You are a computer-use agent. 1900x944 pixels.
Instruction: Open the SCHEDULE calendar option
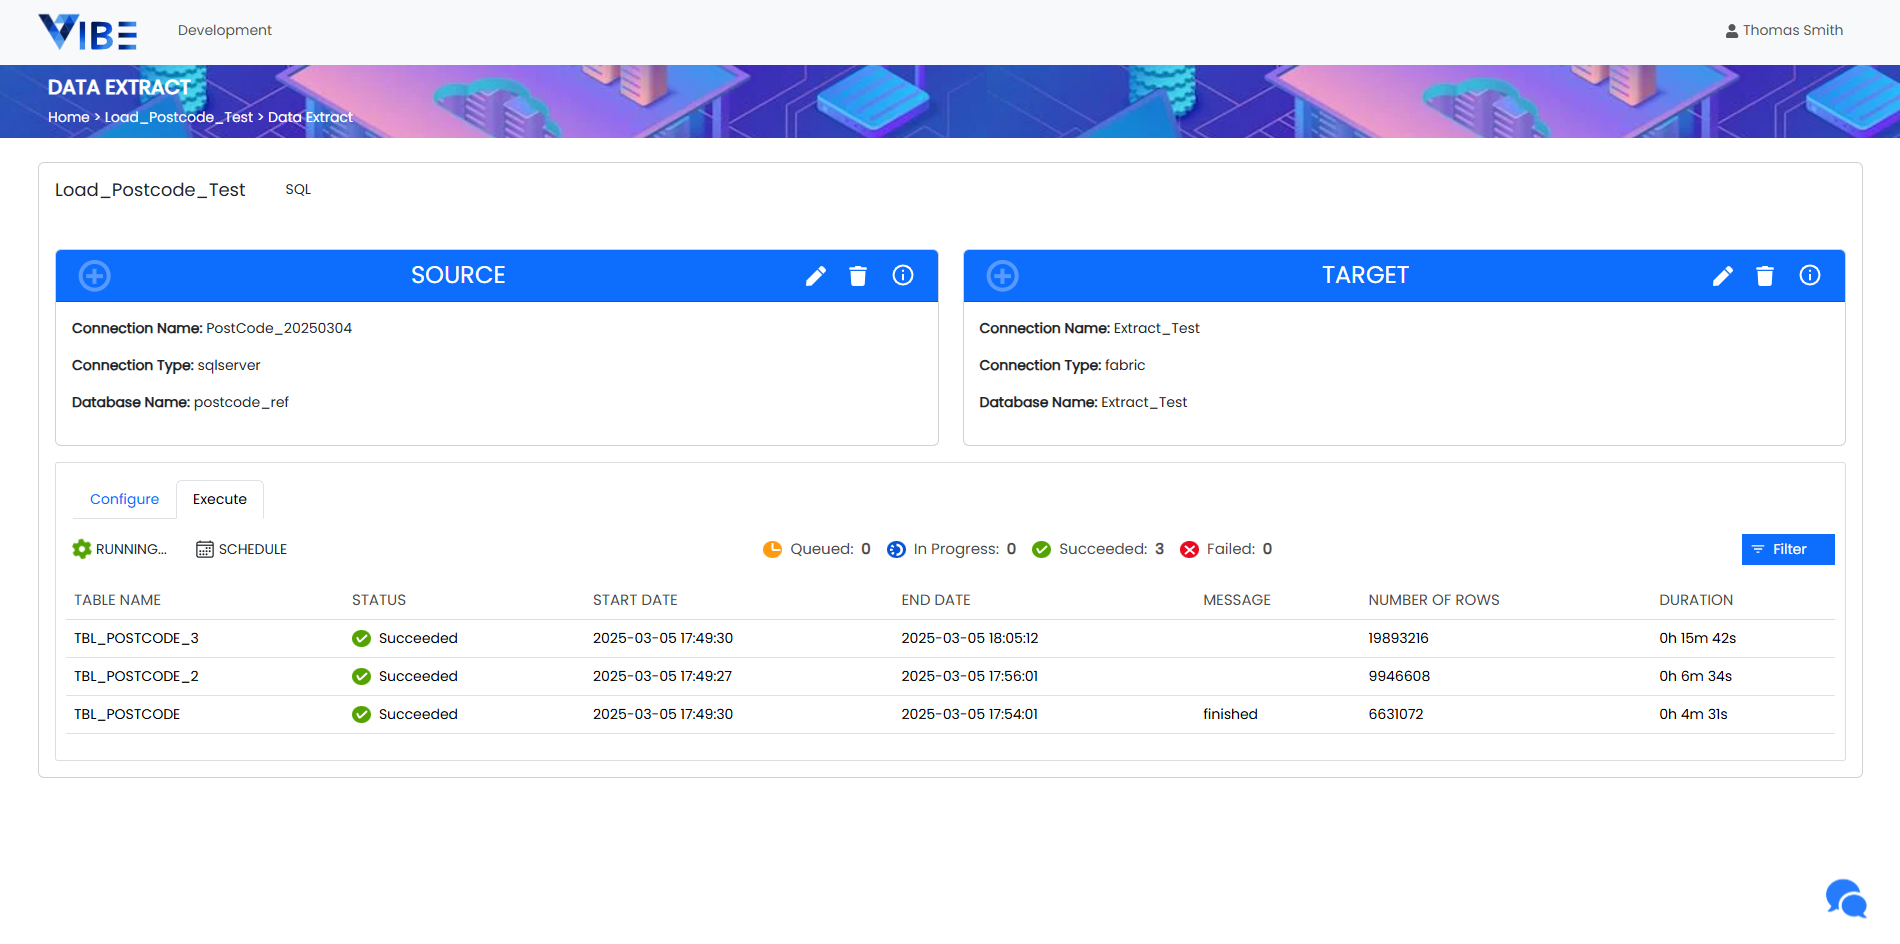pyautogui.click(x=241, y=549)
